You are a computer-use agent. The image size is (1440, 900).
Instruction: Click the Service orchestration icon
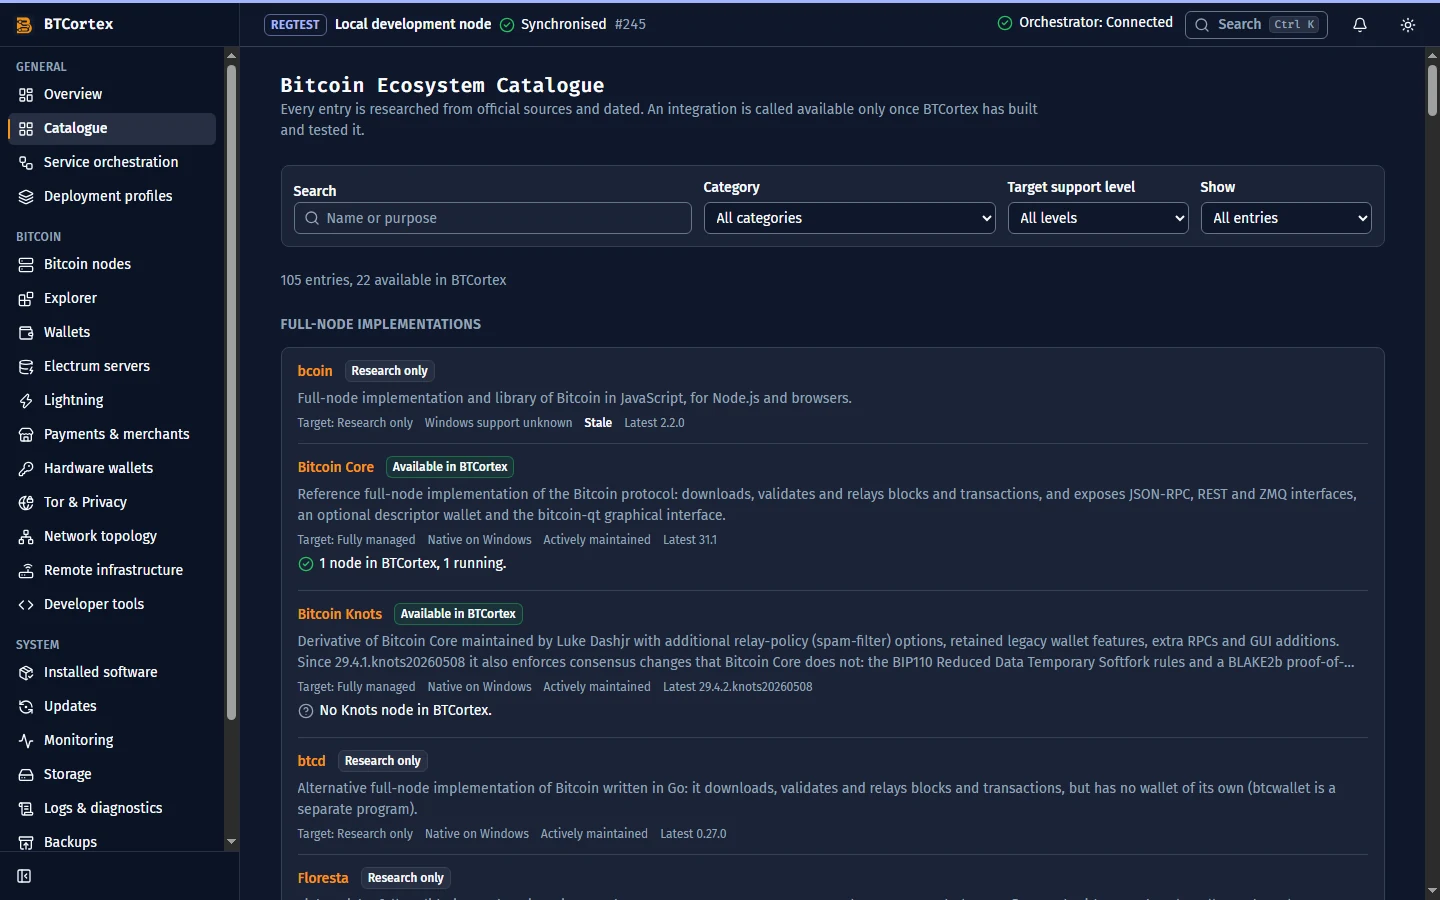coord(26,162)
